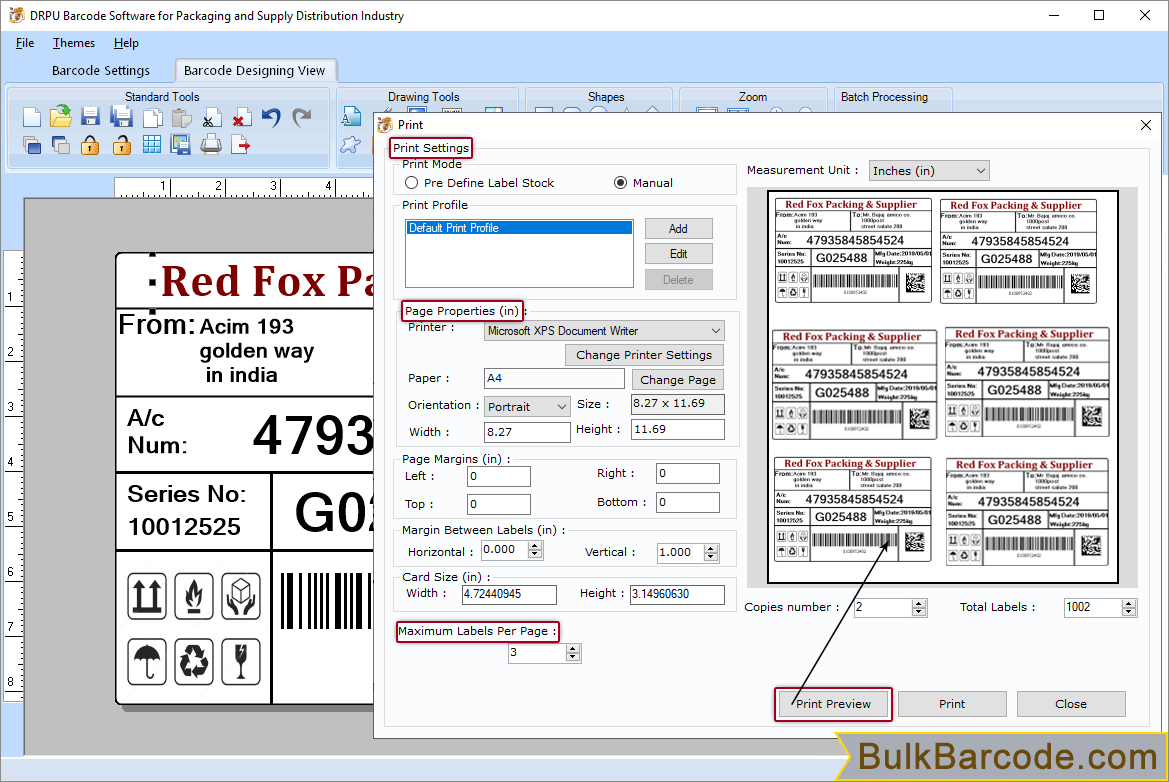Click the Close button in the Print dialog
The width and height of the screenshot is (1169, 782).
pyautogui.click(x=1071, y=704)
